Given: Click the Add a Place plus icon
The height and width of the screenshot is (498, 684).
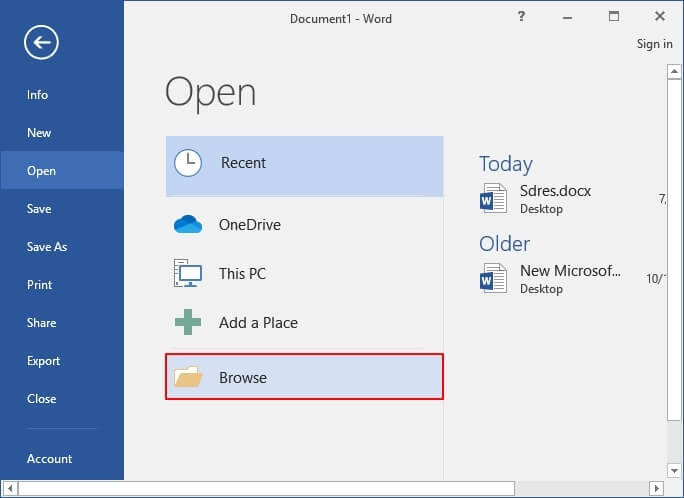Looking at the screenshot, I should (x=188, y=323).
